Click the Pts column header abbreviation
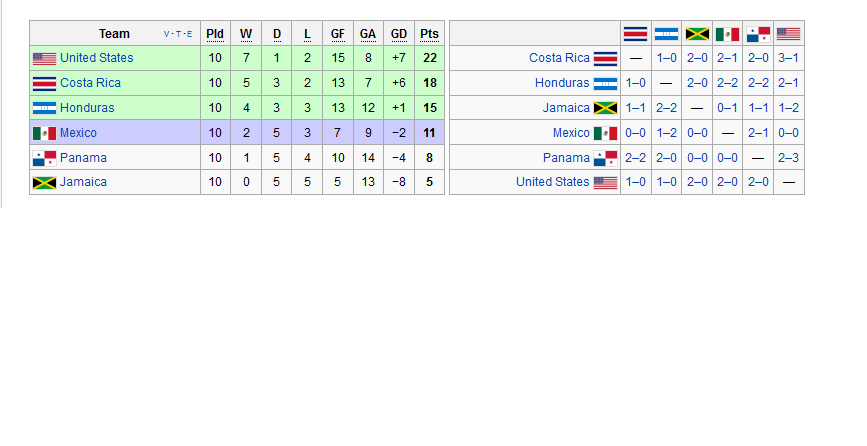The width and height of the screenshot is (867, 446). [430, 34]
